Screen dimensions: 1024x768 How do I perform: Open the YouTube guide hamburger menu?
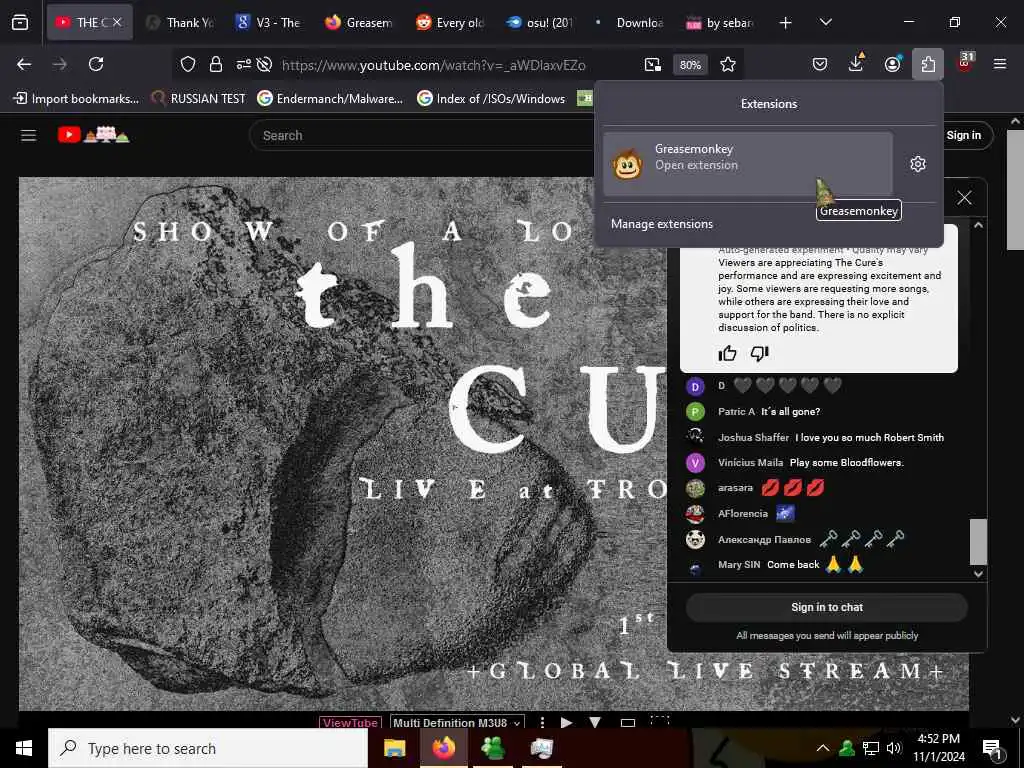point(28,135)
